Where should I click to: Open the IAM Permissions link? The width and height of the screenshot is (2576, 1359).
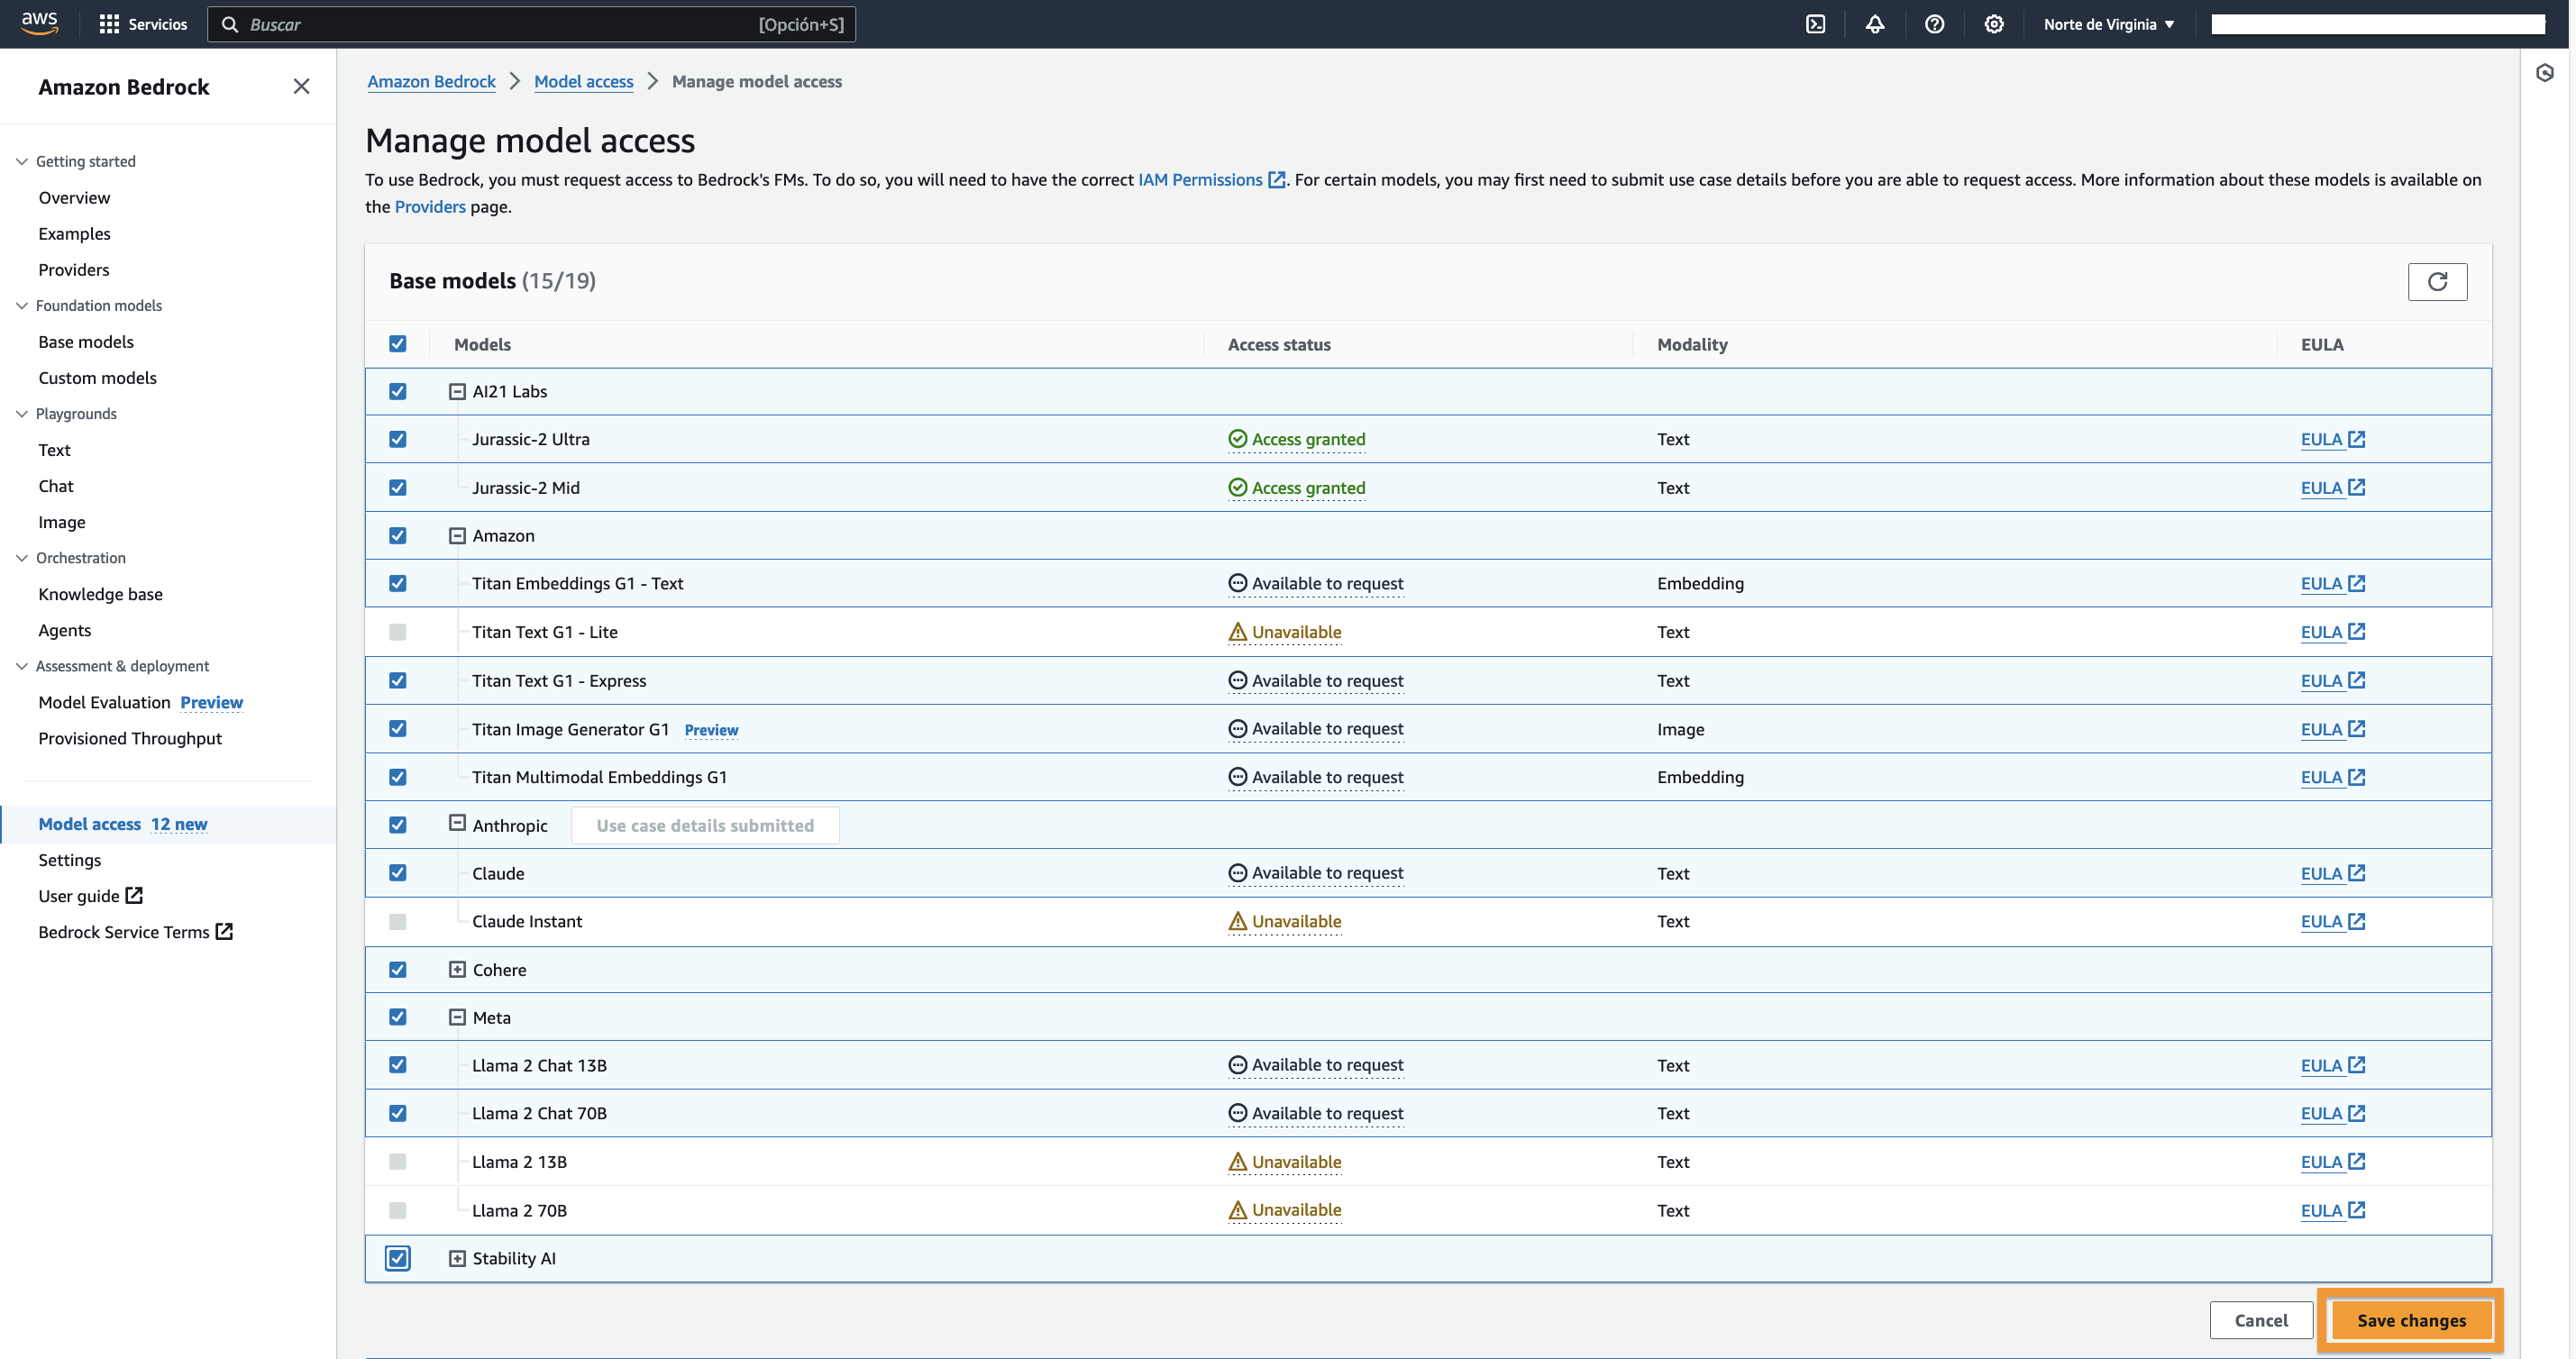click(1200, 180)
